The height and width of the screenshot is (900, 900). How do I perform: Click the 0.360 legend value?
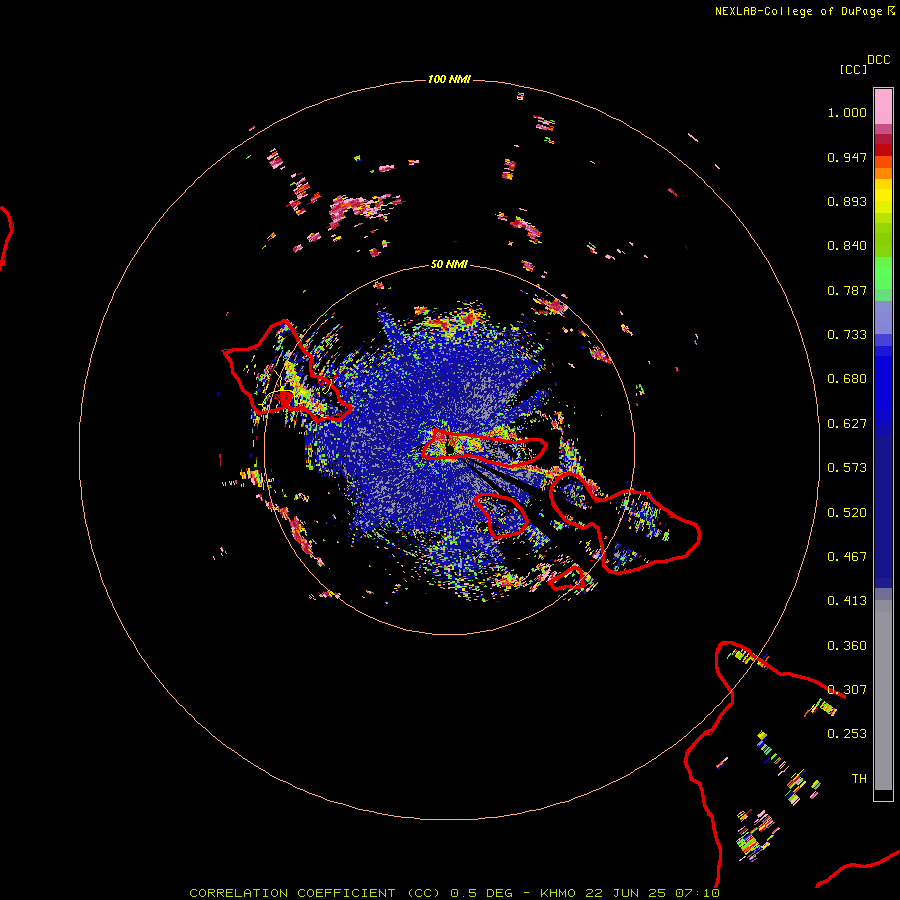pyautogui.click(x=847, y=646)
